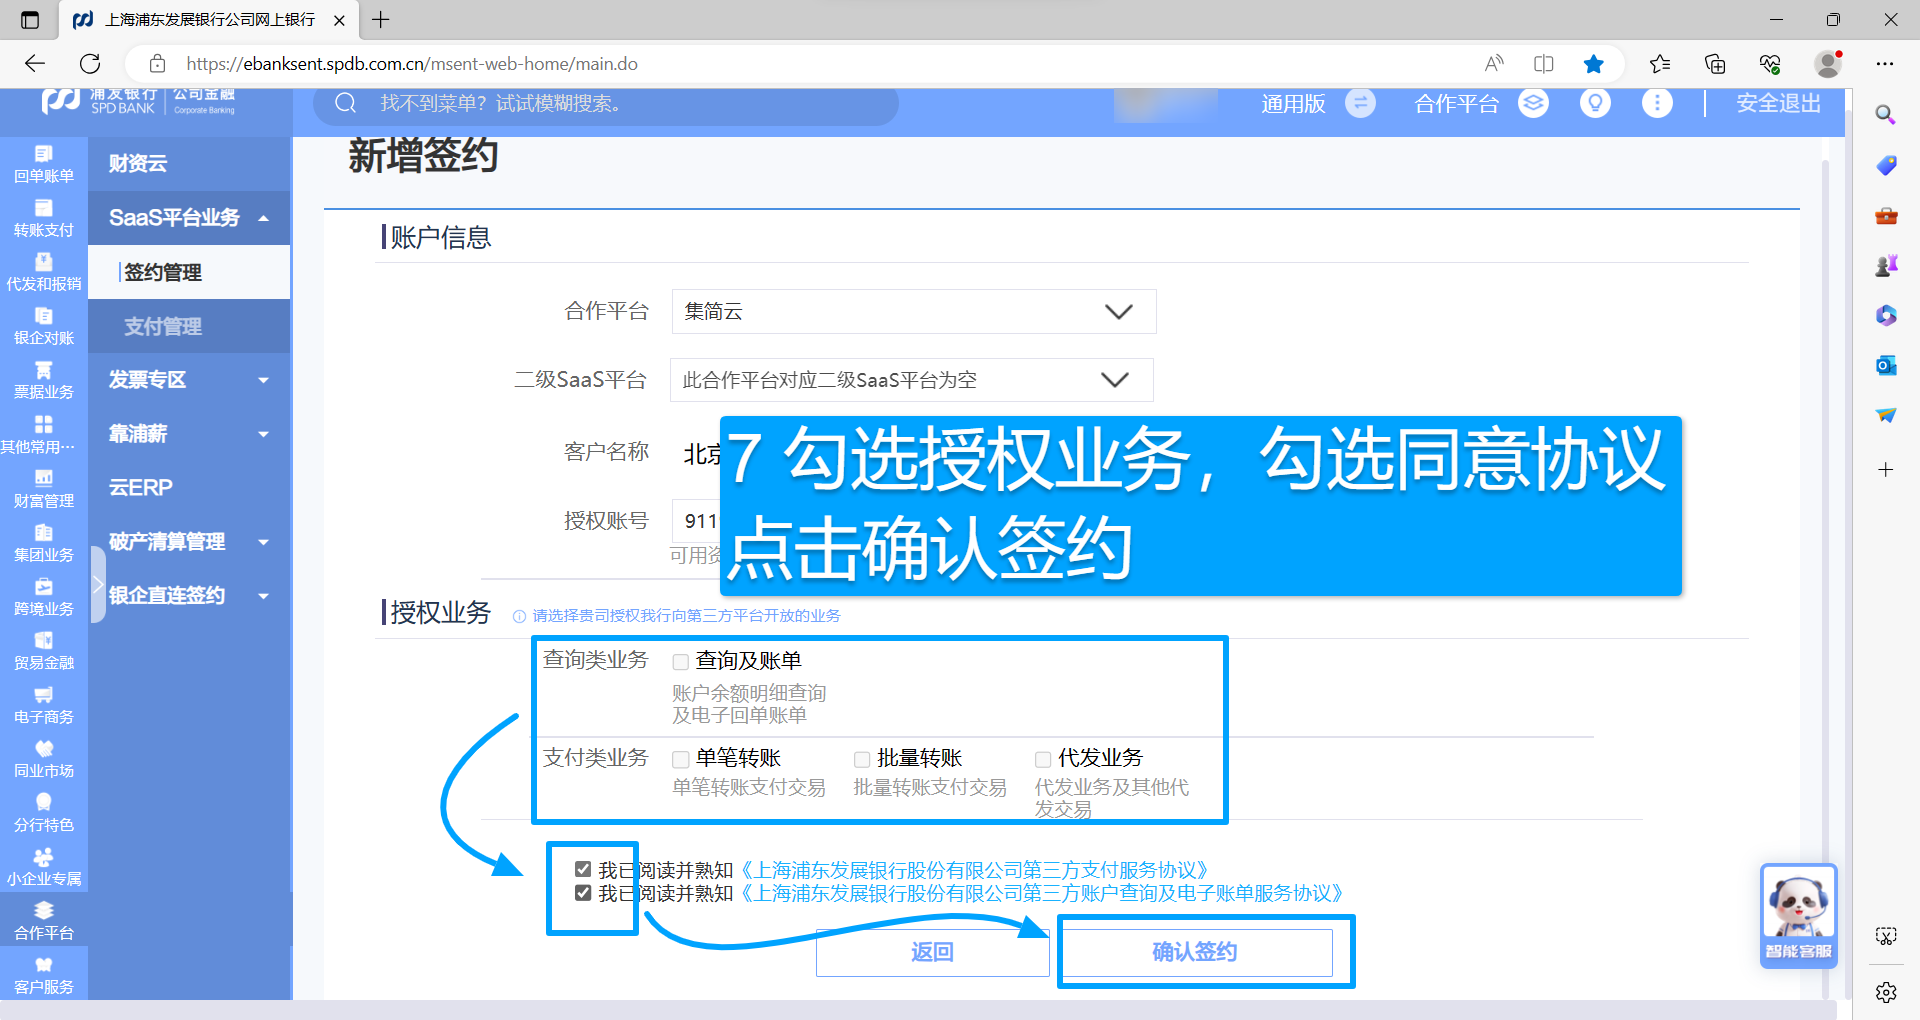Viewport: 1920px width, 1020px height.
Task: Click the 通用版 header text
Action: [1293, 104]
